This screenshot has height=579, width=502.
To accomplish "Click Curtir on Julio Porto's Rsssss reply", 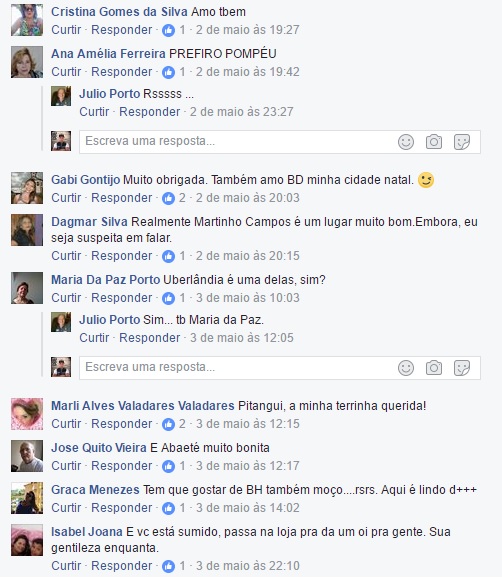I will (x=94, y=112).
